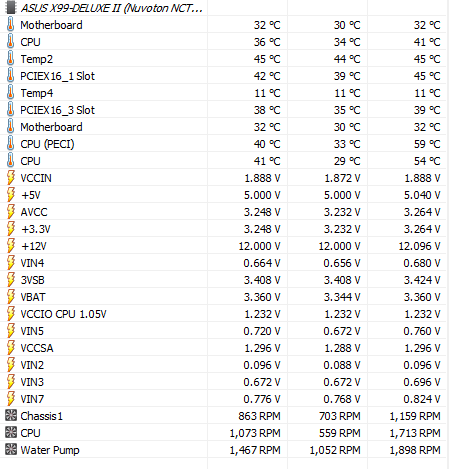Viewport: 449px width, 469px height.
Task: Click the 1,898 RPM Water Pump maximum
Action: point(415,450)
